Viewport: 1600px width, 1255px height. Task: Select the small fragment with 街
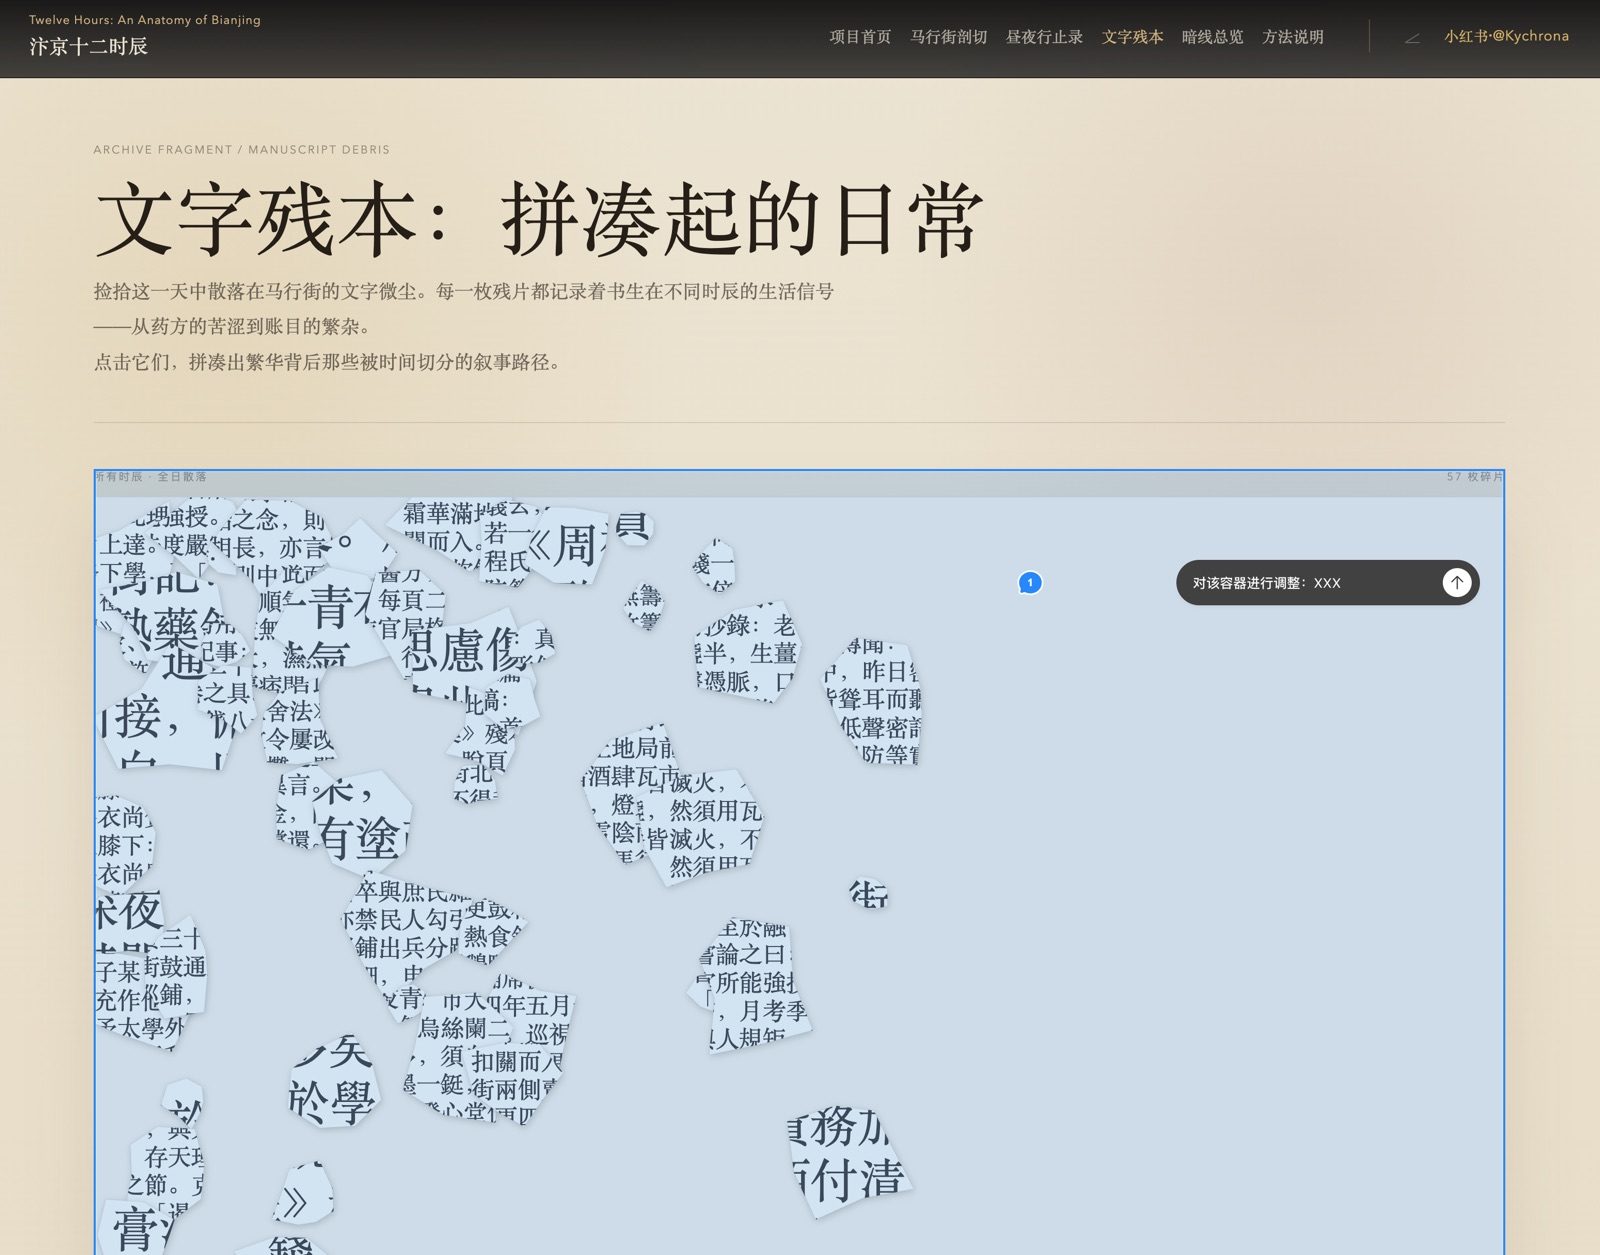(868, 893)
